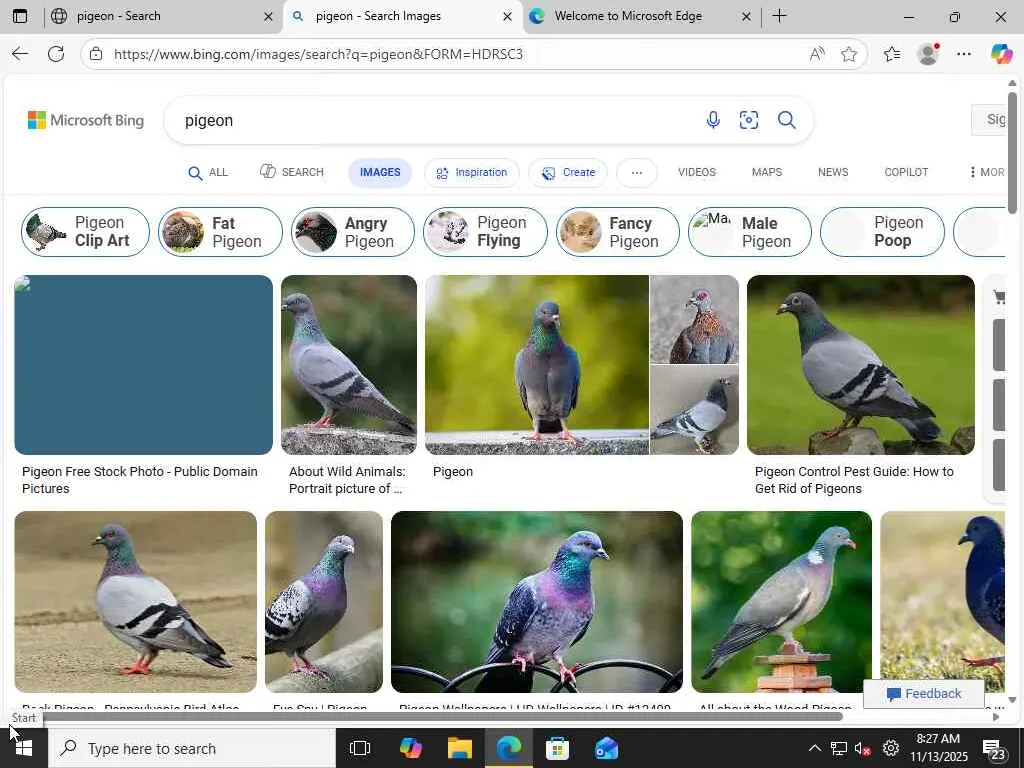Viewport: 1024px width, 768px height.
Task: Open the pigeon on grass pest guide image
Action: [861, 364]
